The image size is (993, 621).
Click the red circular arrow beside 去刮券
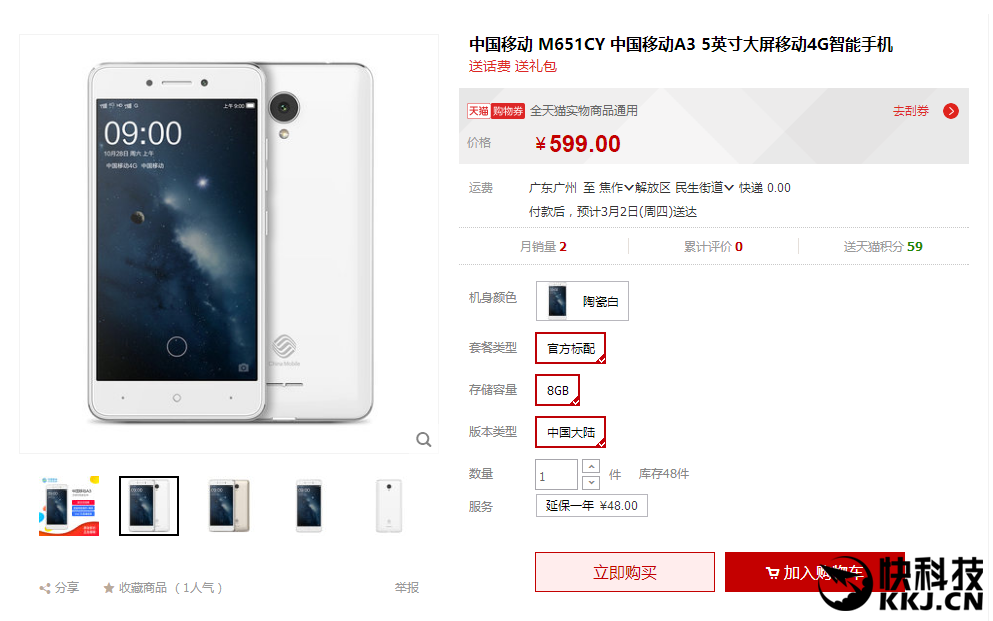[951, 111]
